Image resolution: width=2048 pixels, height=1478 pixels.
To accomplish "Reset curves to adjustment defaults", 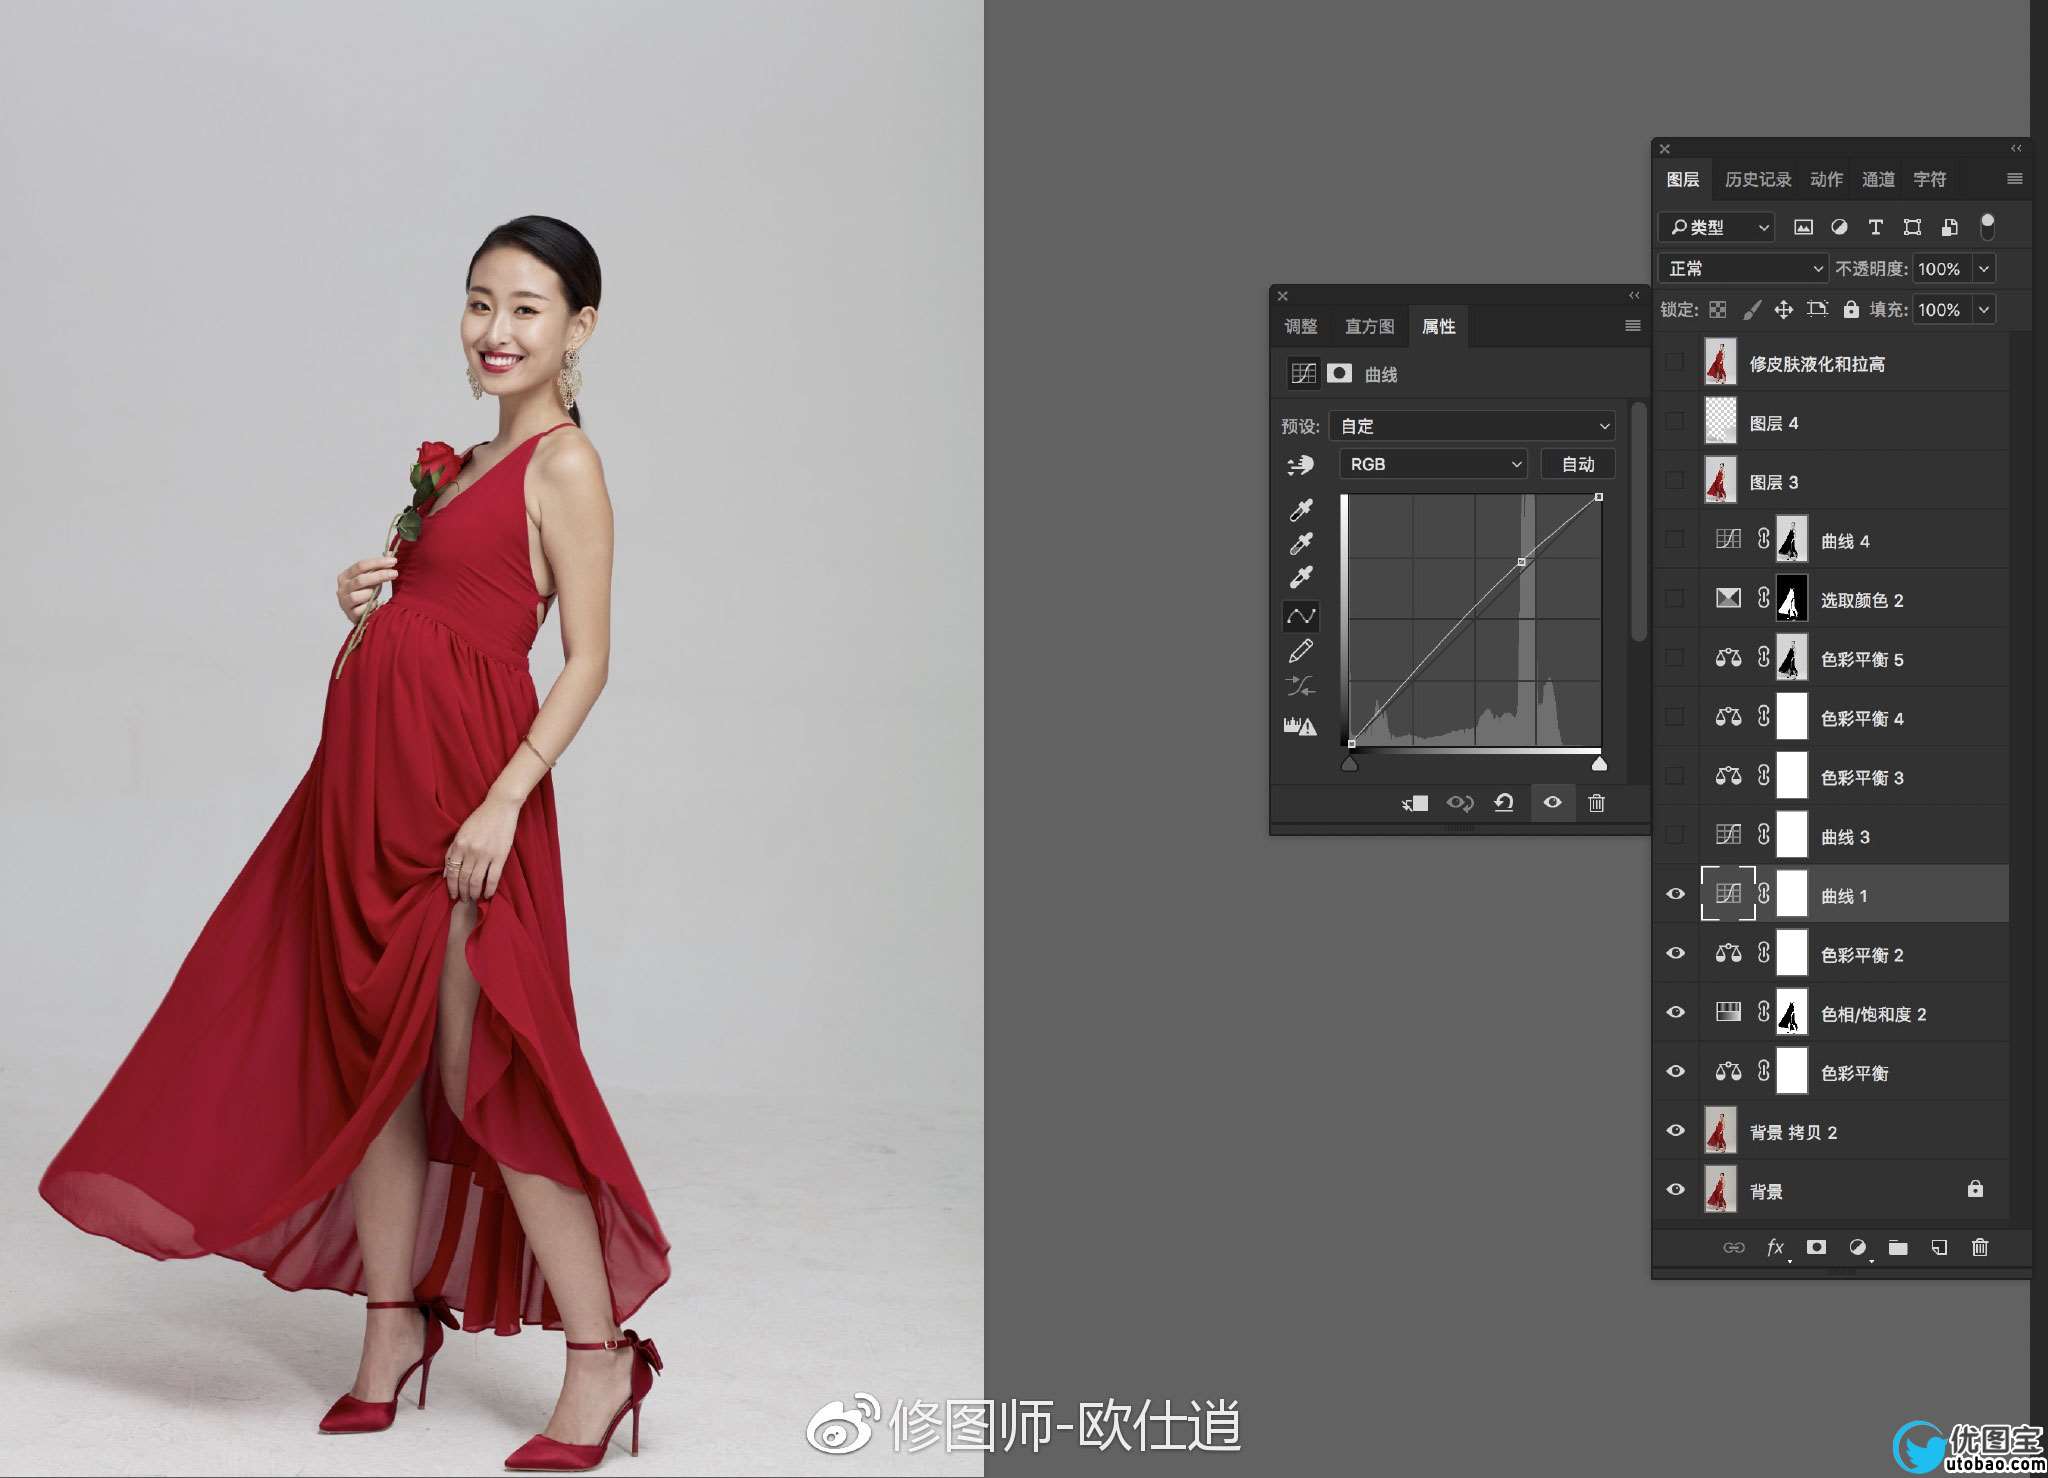I will (1504, 803).
